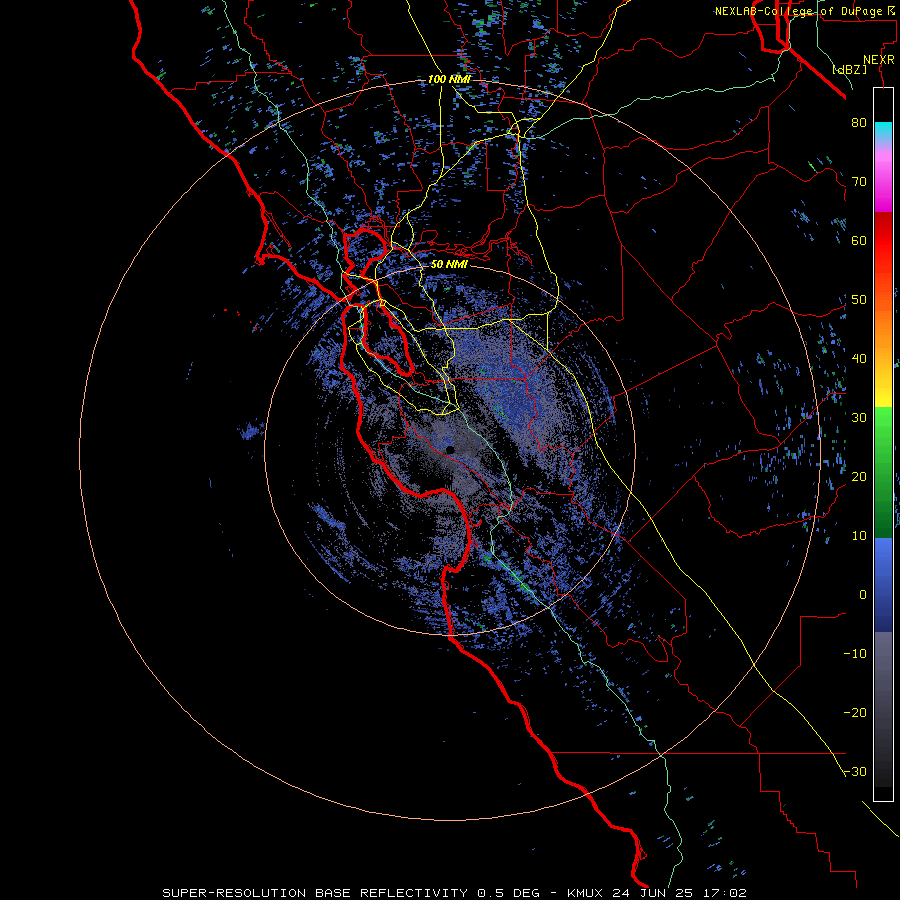The image size is (900, 900).
Task: Click the Super-Resolution Base Reflectivity caption
Action: point(455,893)
